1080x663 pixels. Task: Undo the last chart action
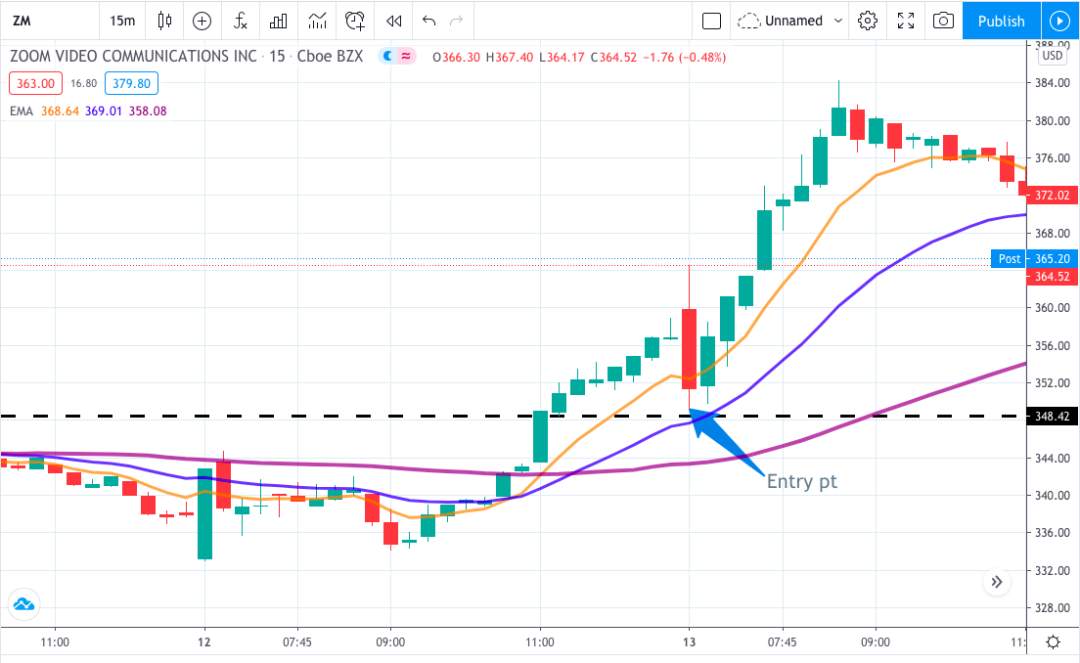pyautogui.click(x=429, y=21)
